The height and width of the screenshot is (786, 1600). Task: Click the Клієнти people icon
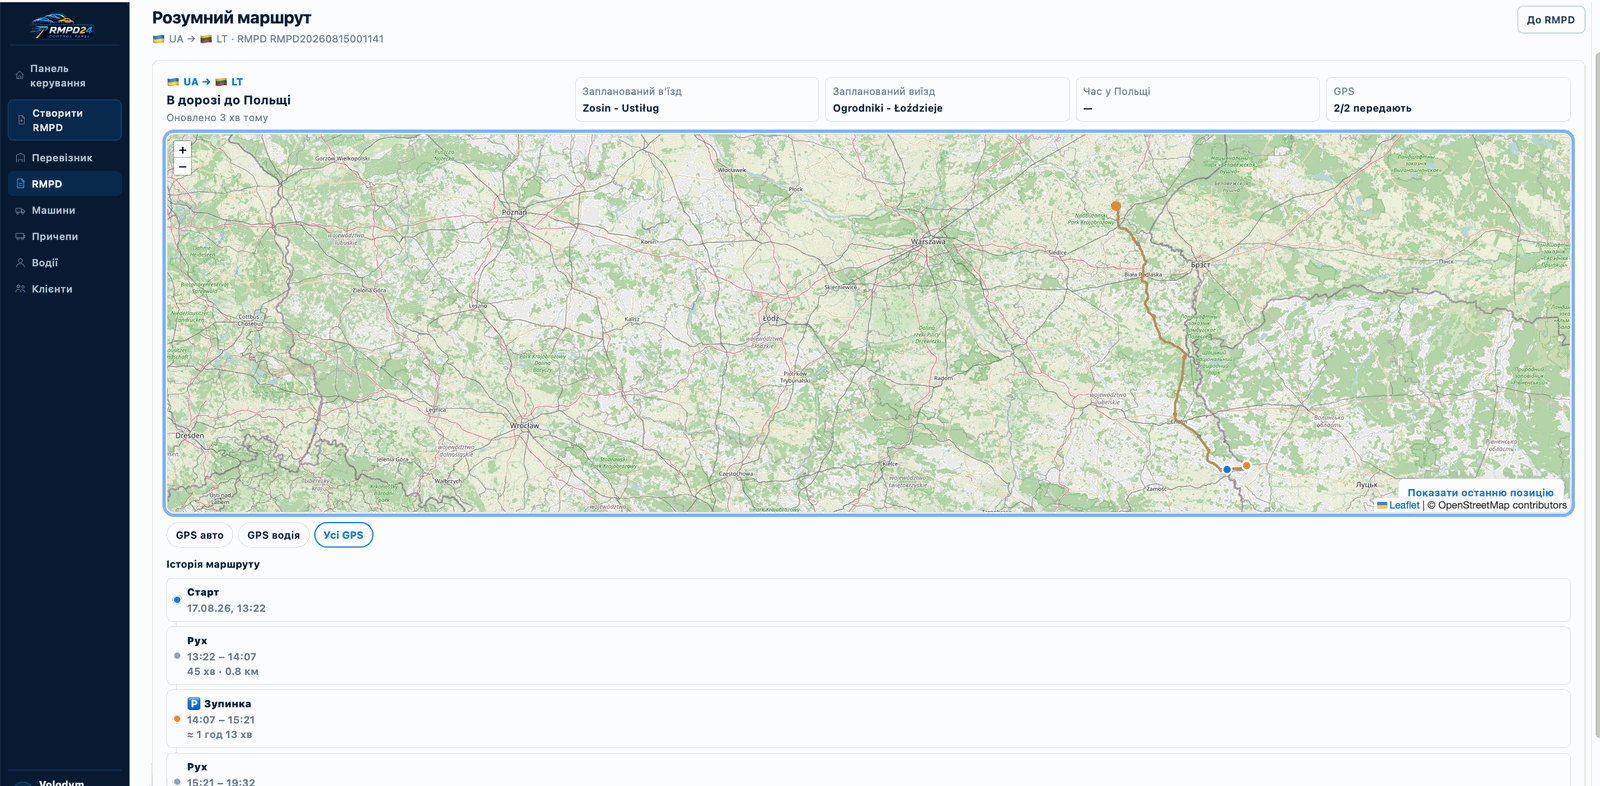click(20, 289)
